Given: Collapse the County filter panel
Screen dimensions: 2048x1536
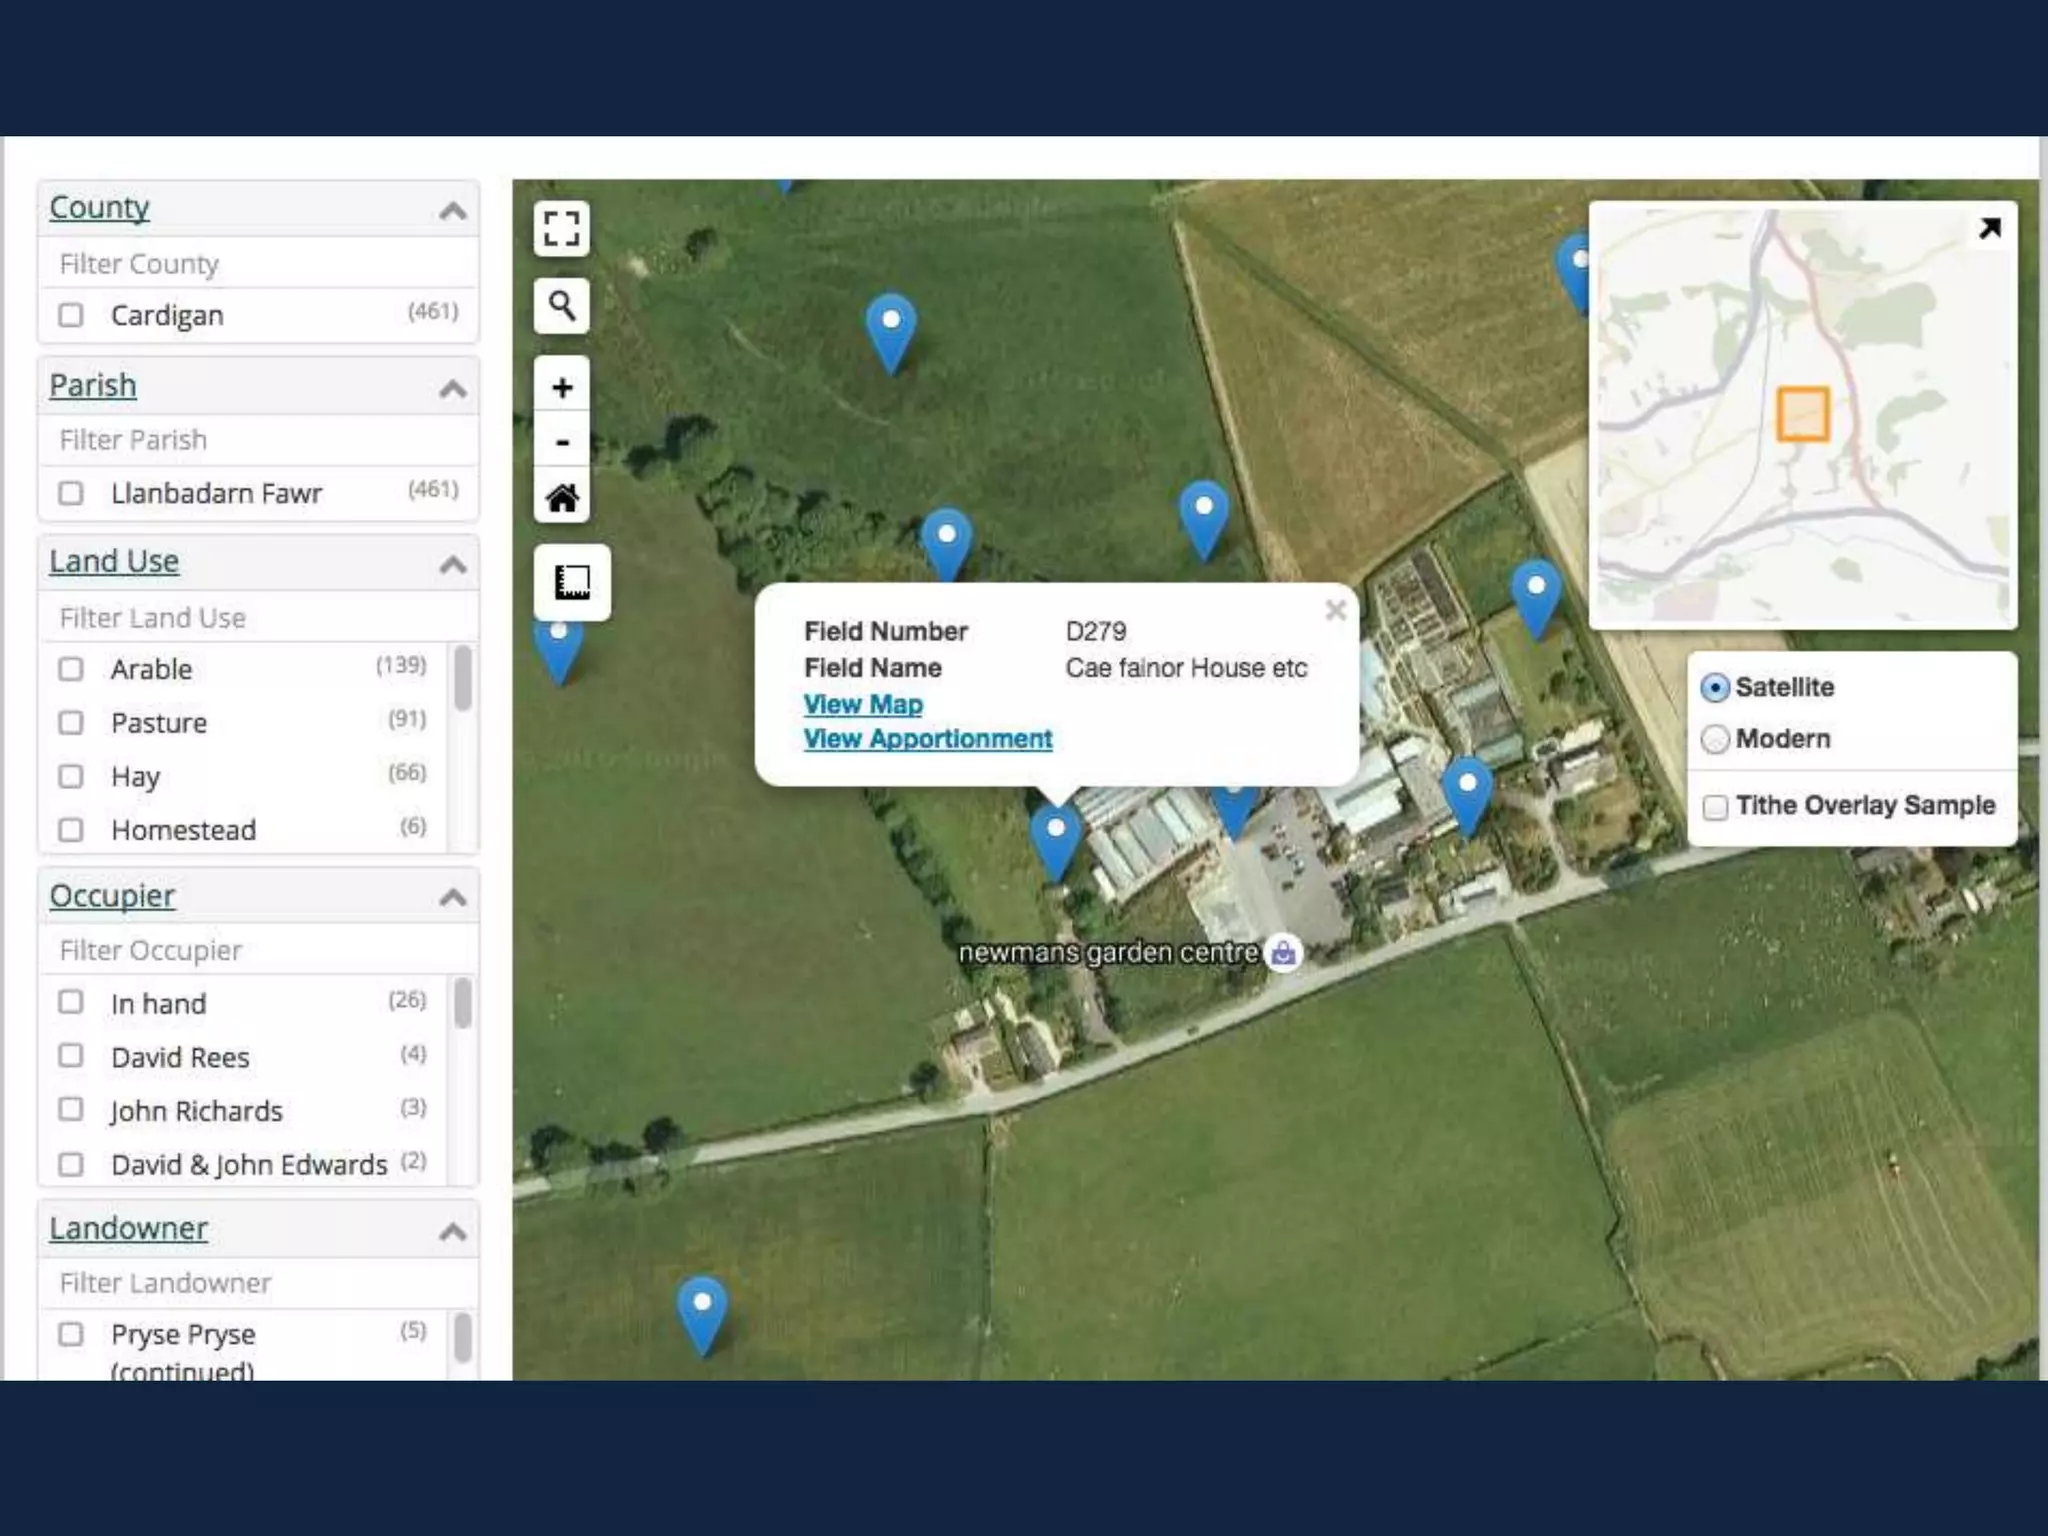Looking at the screenshot, I should [x=453, y=210].
